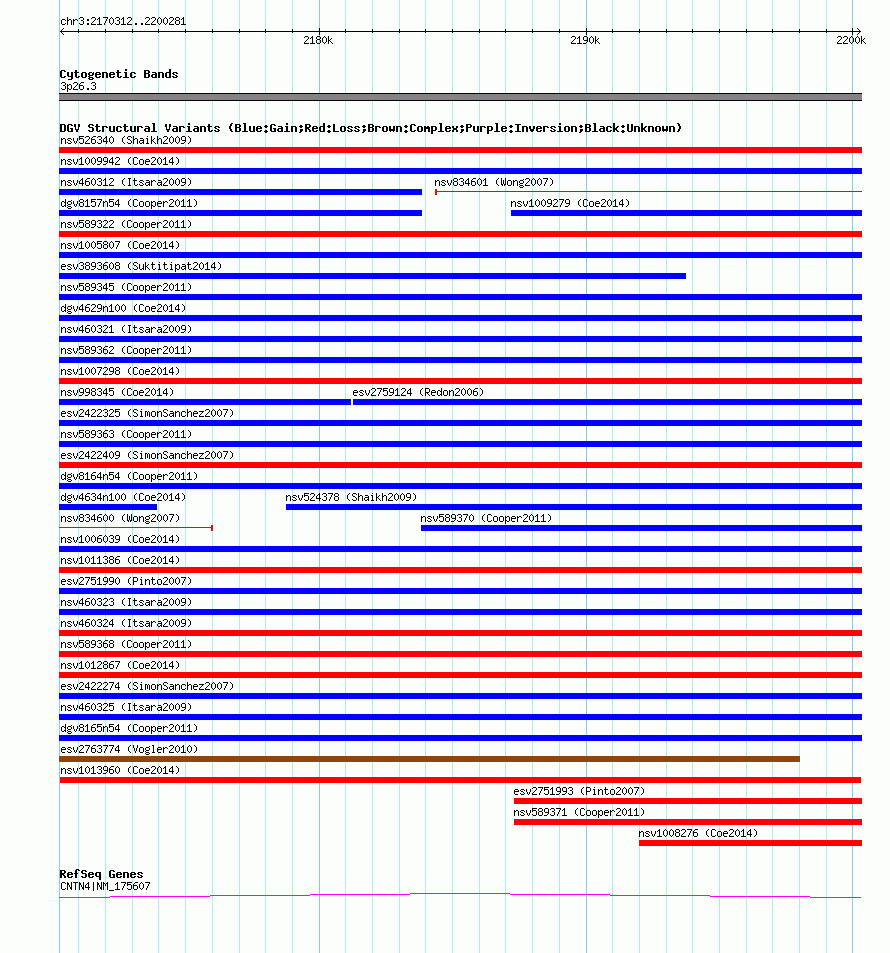Select esv2759124 (Redon2006) label

click(x=418, y=393)
